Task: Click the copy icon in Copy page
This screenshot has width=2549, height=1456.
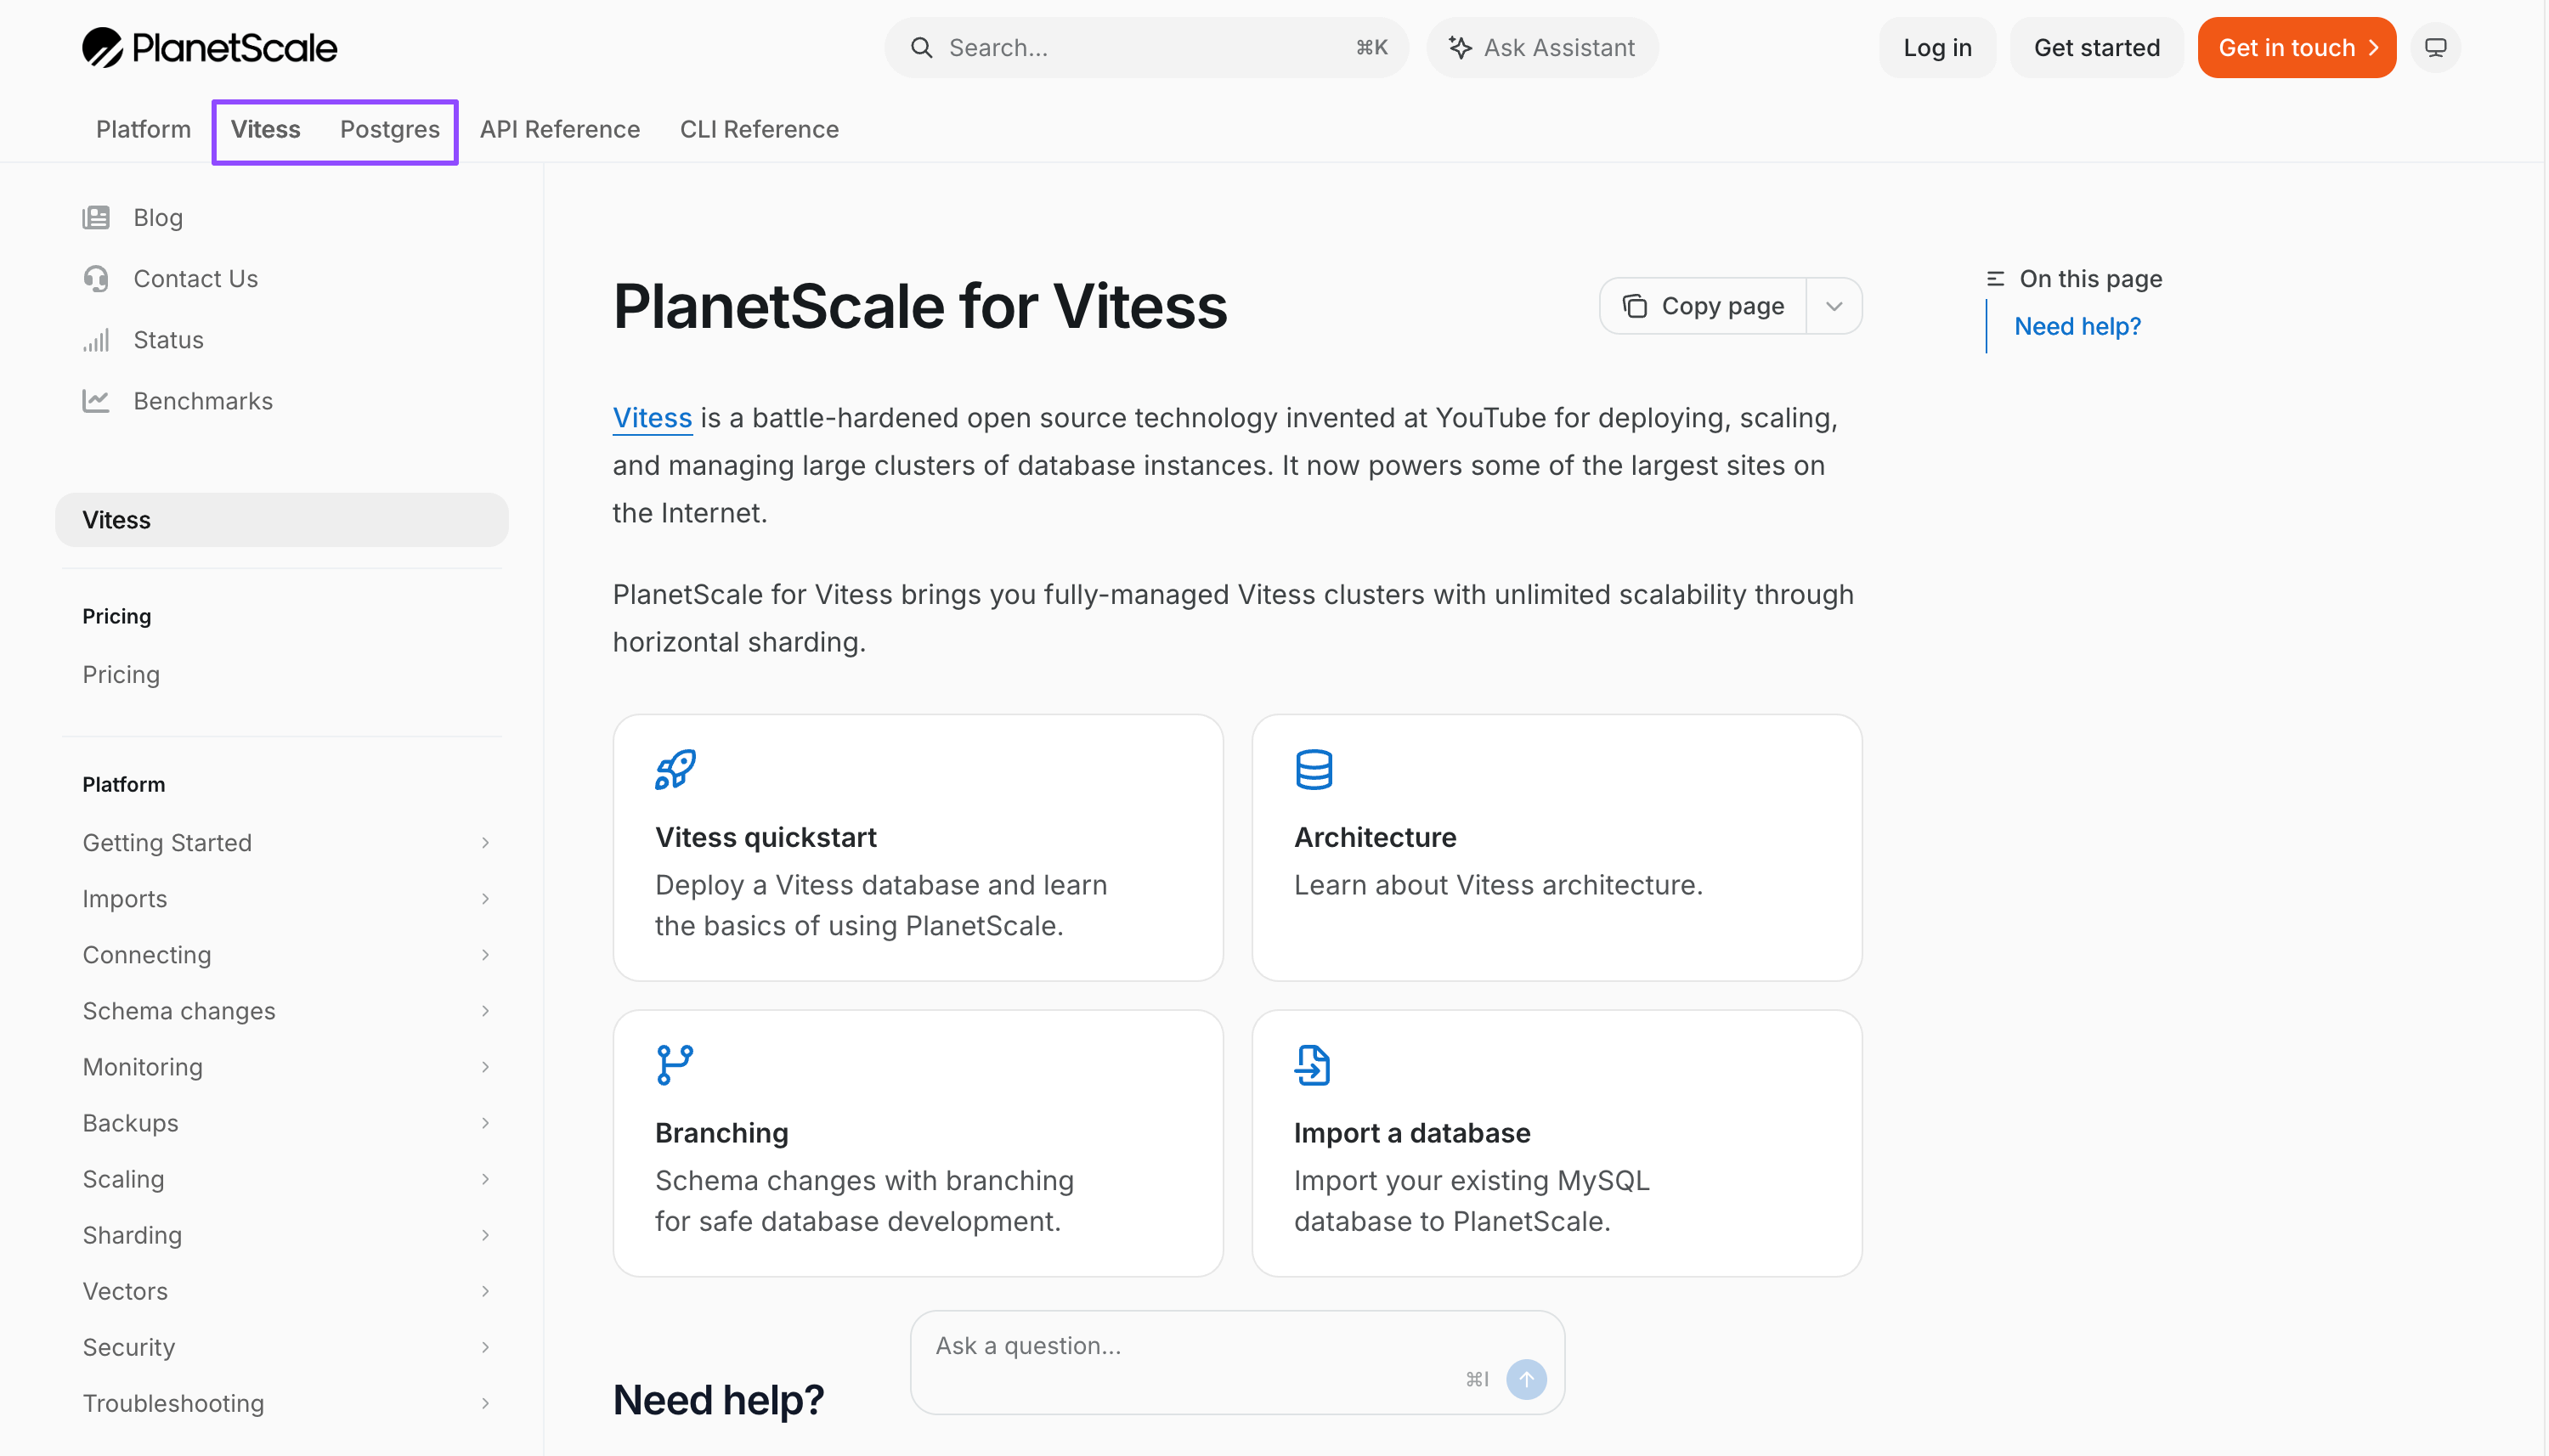Action: [x=1634, y=306]
